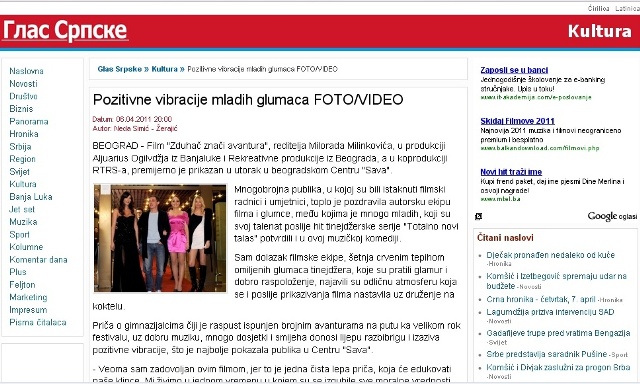Go to Sport section
This screenshot has width=640, height=384.
(19, 235)
